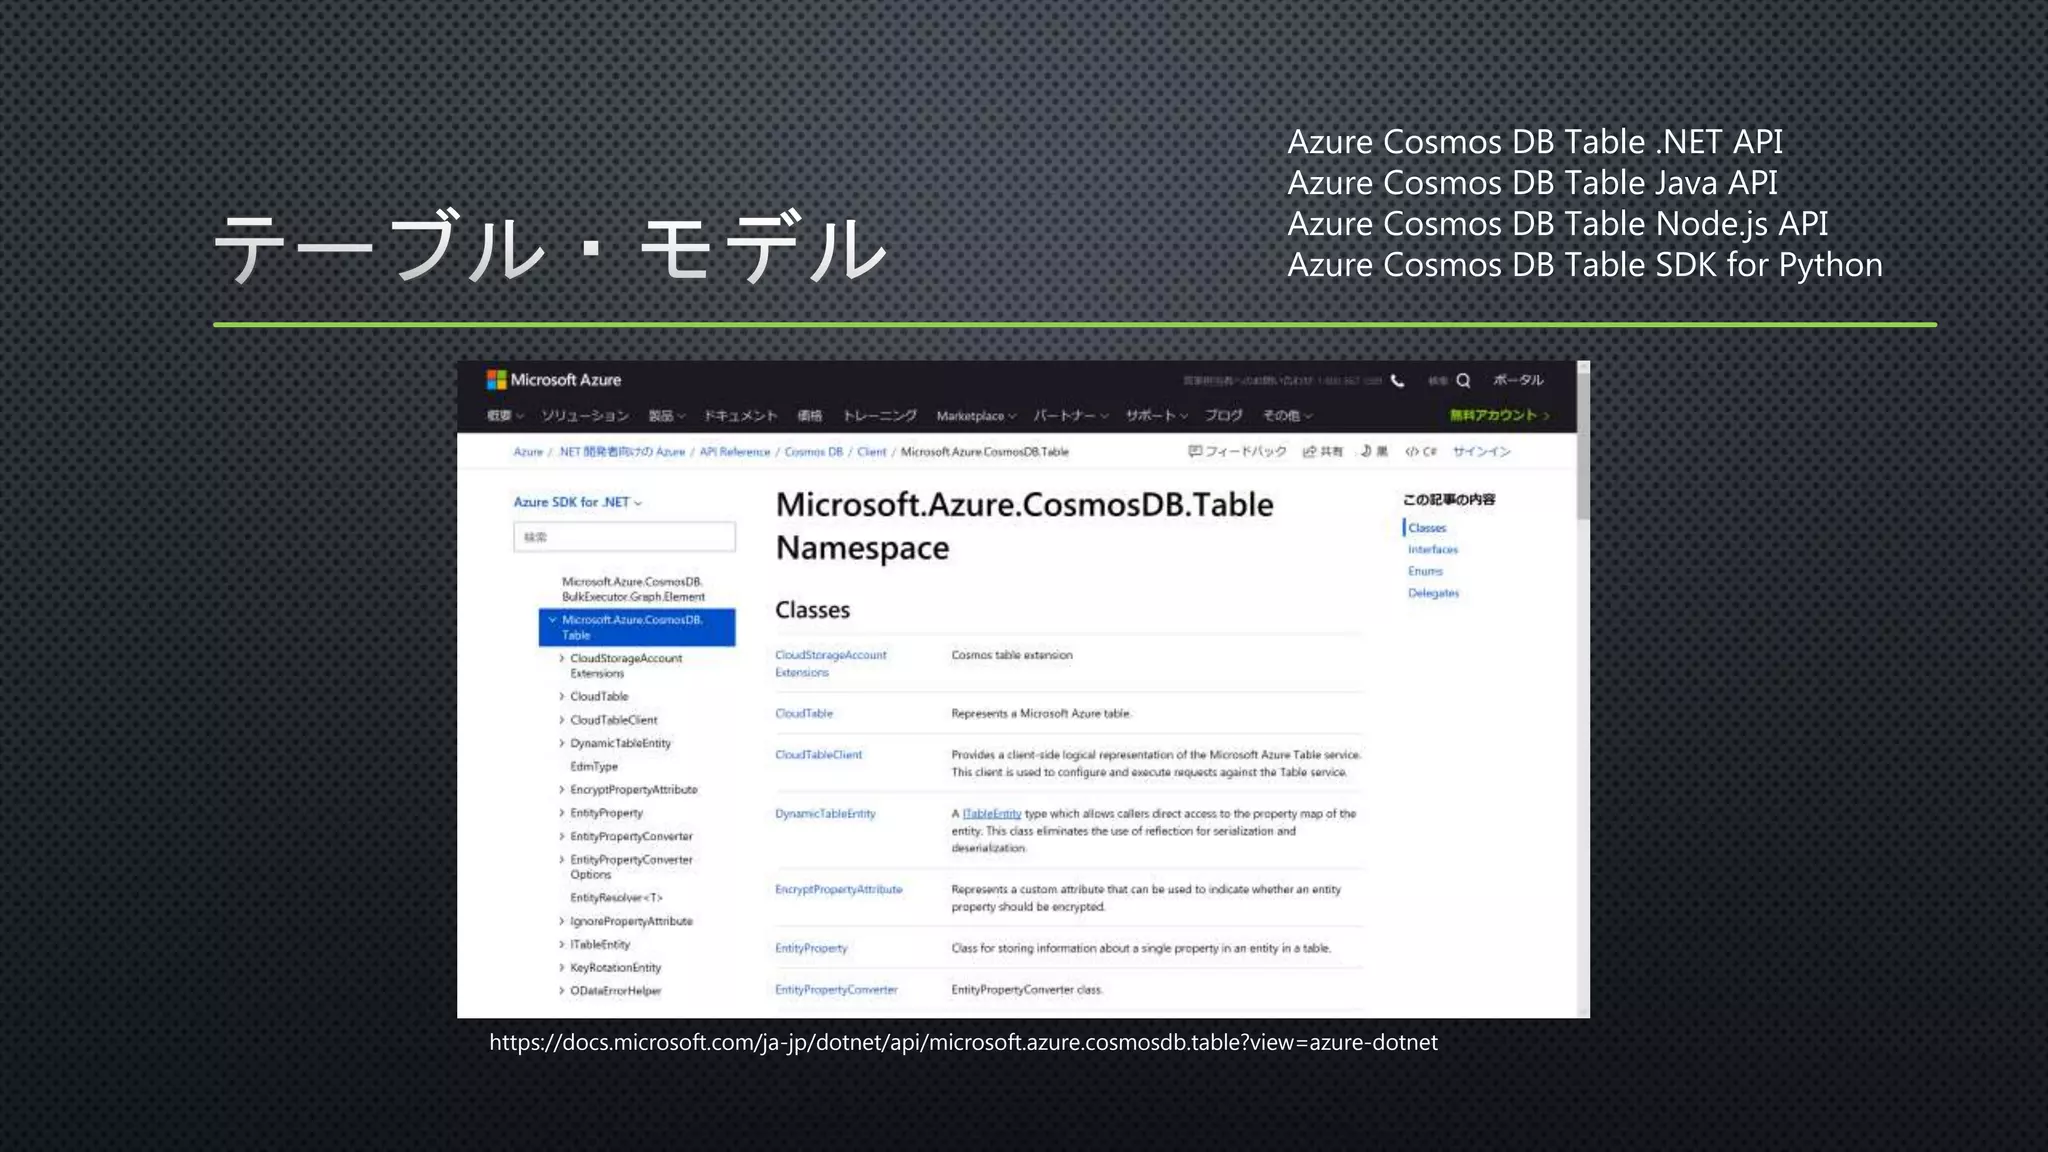The height and width of the screenshot is (1152, 2048).
Task: Click the ITableEntity inline link
Action: point(992,814)
